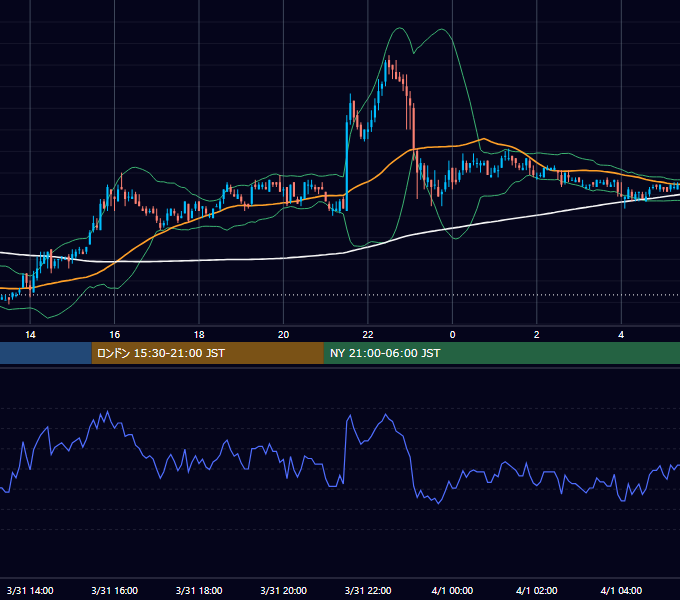
Task: Click the 3/31 22:00 date label
Action: click(x=368, y=590)
